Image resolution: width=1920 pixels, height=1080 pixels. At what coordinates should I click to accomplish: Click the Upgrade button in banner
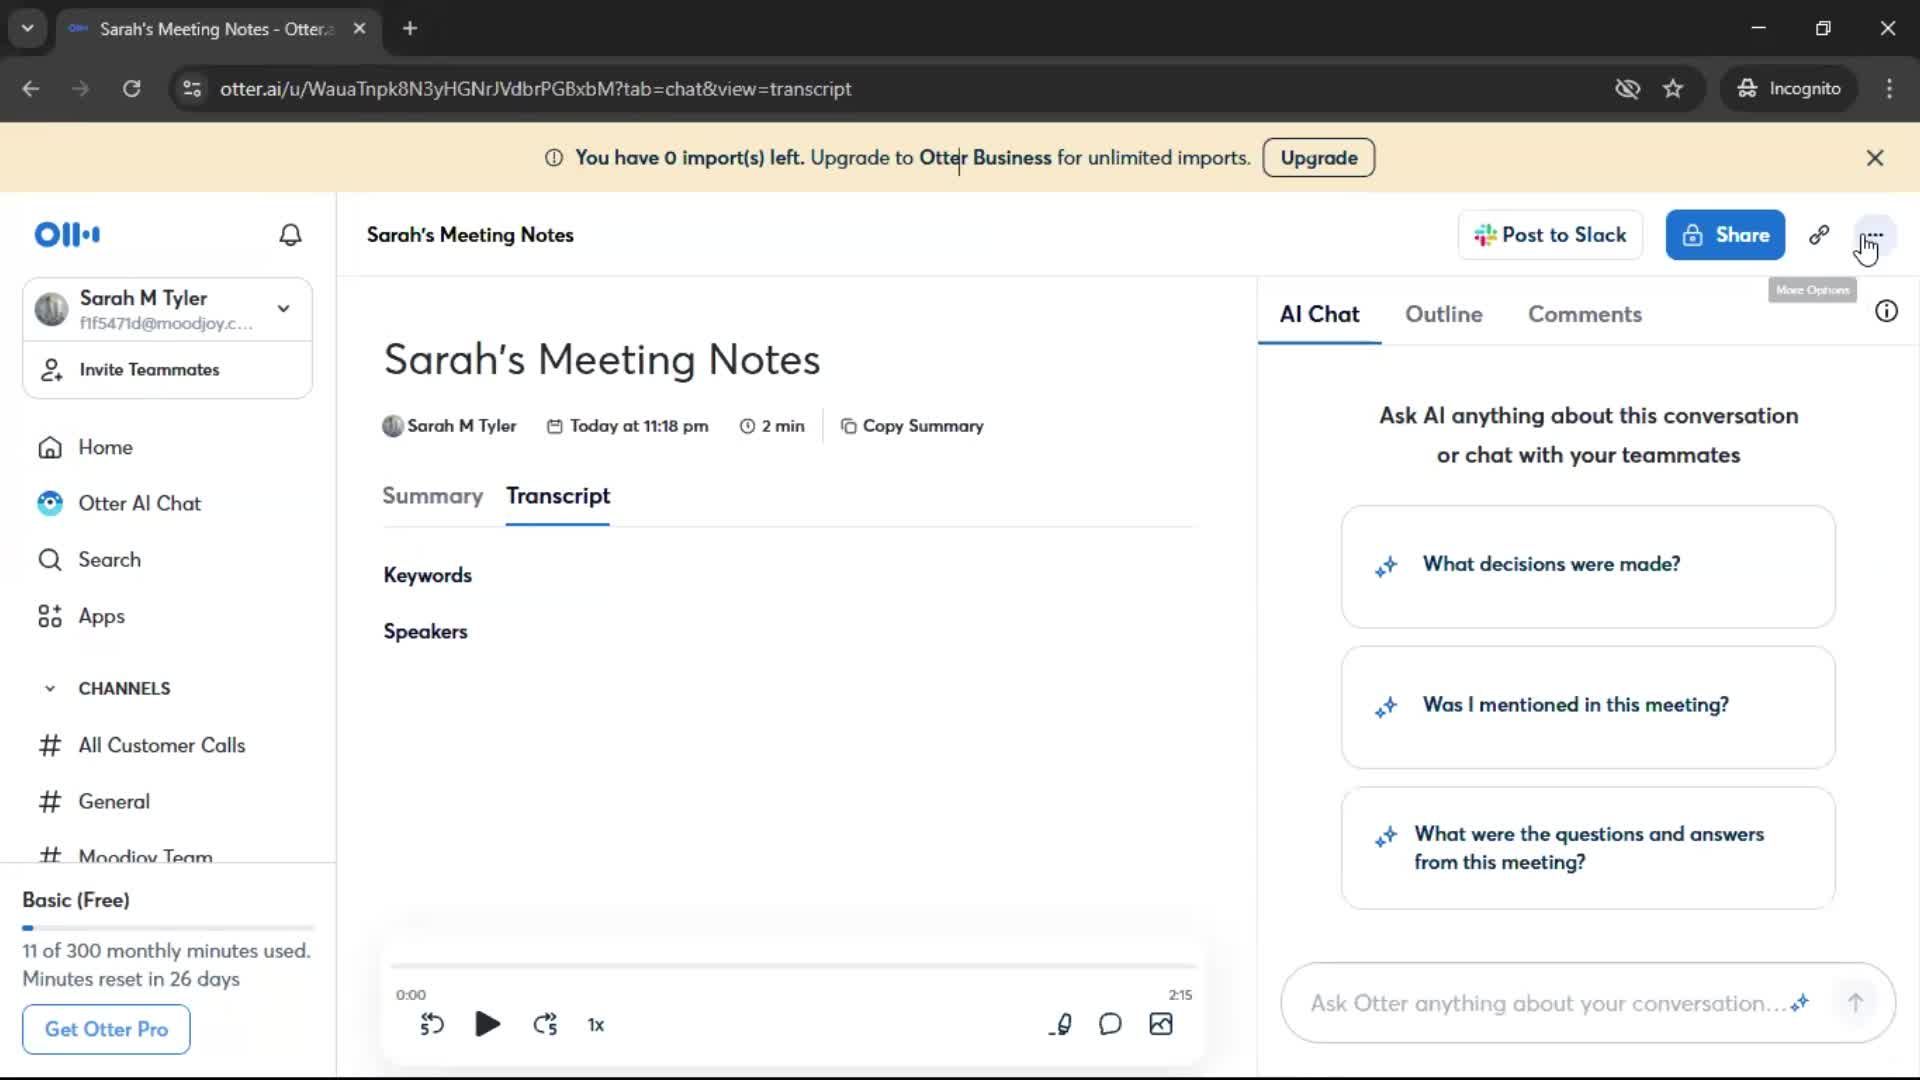tap(1318, 158)
